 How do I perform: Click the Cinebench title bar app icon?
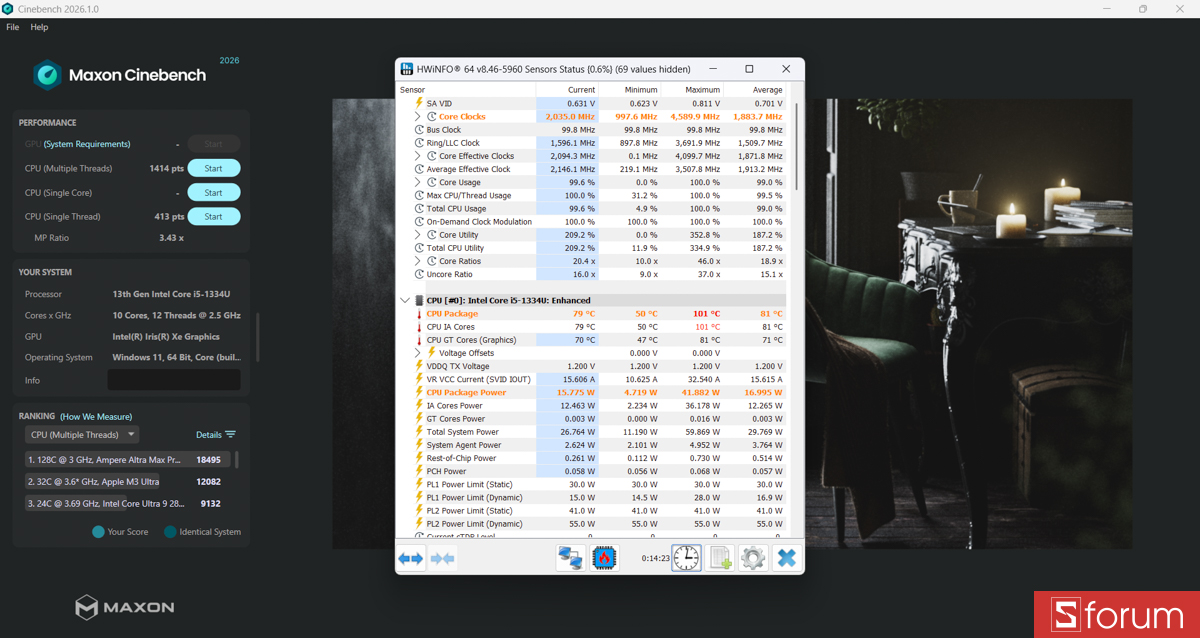point(7,9)
